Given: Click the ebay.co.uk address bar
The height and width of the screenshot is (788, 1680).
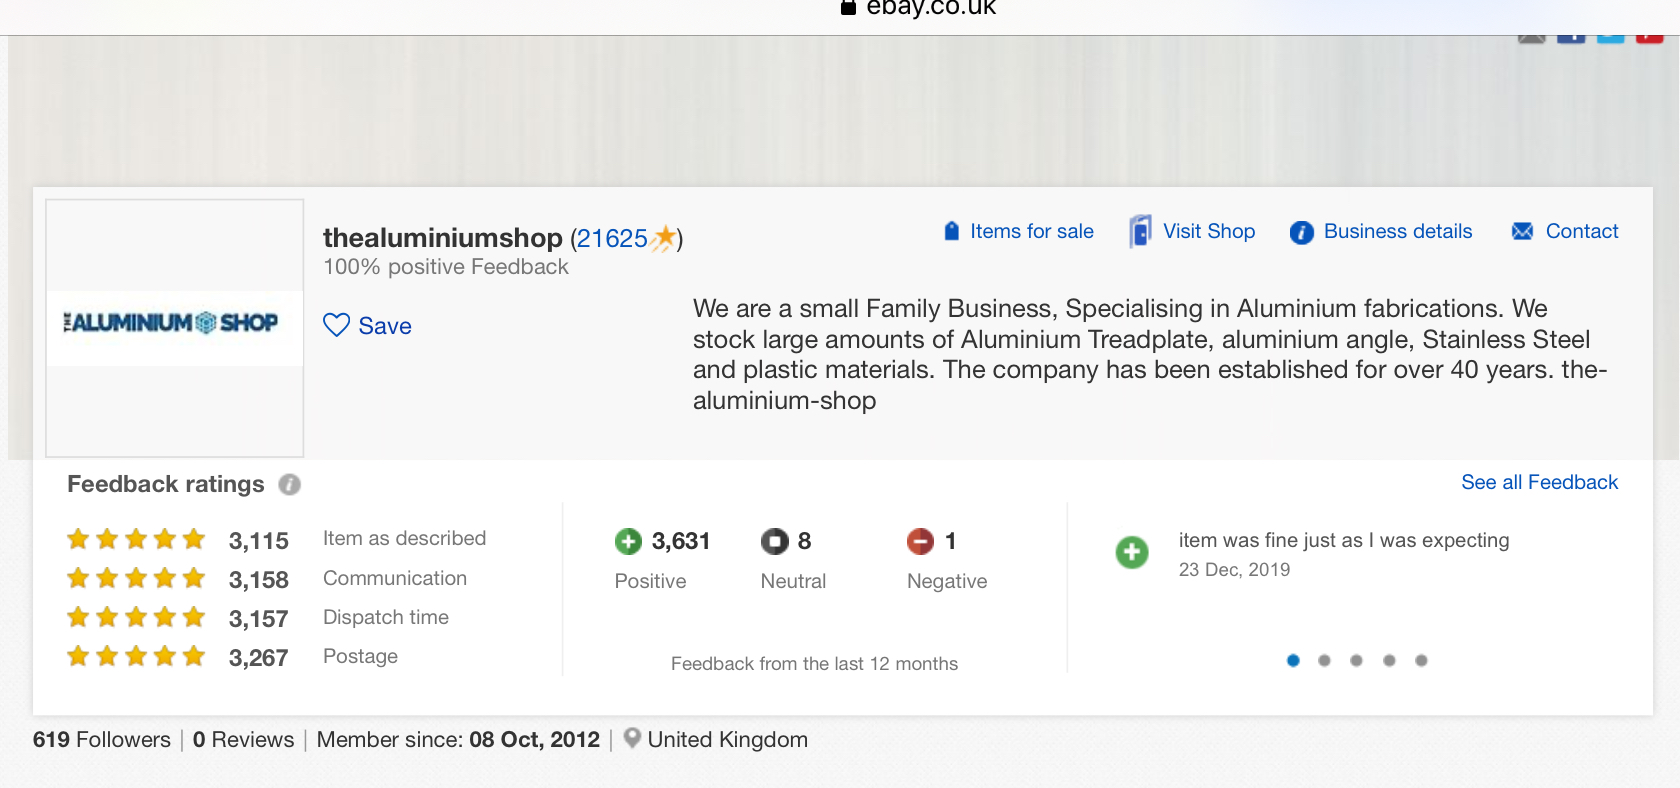Looking at the screenshot, I should coord(930,8).
